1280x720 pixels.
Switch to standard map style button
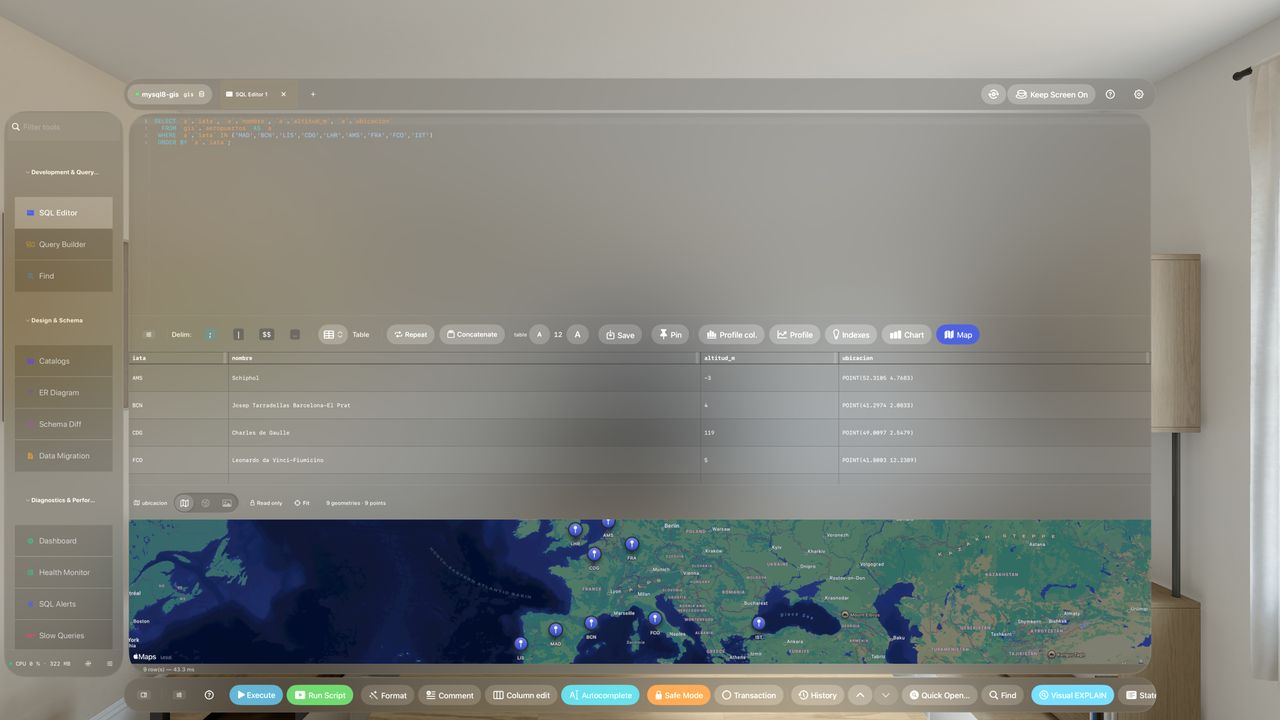tap(184, 503)
